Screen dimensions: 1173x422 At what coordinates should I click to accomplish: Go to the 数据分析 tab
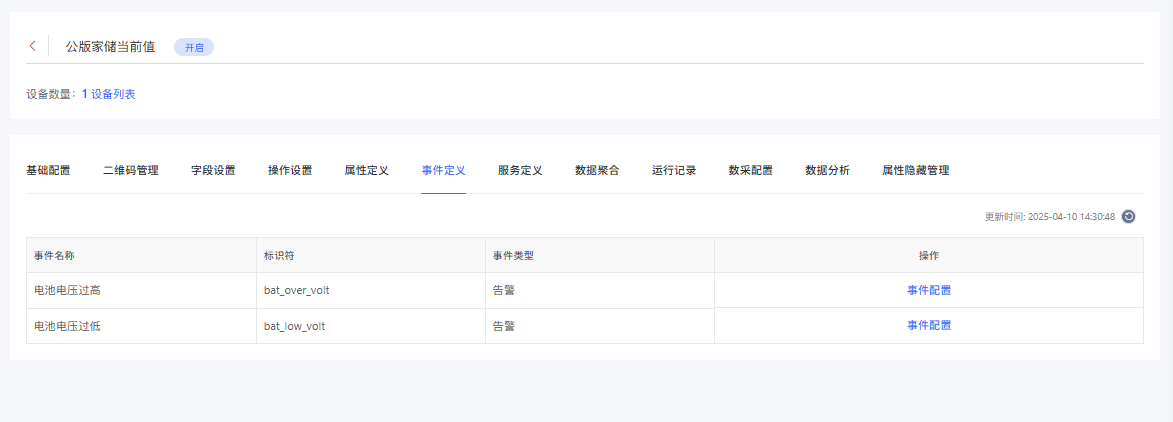(827, 171)
